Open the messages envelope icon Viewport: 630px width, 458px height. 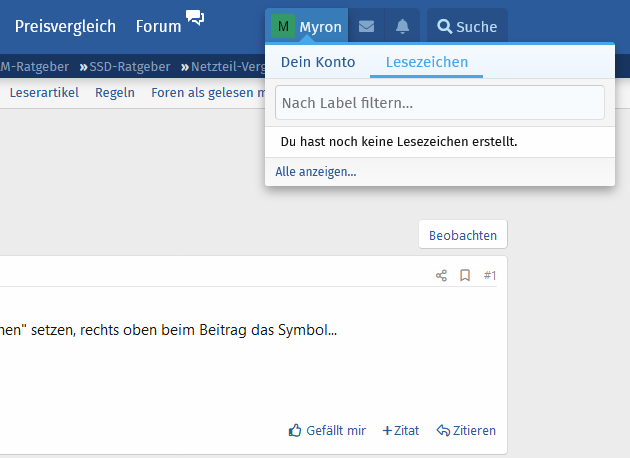tap(366, 27)
